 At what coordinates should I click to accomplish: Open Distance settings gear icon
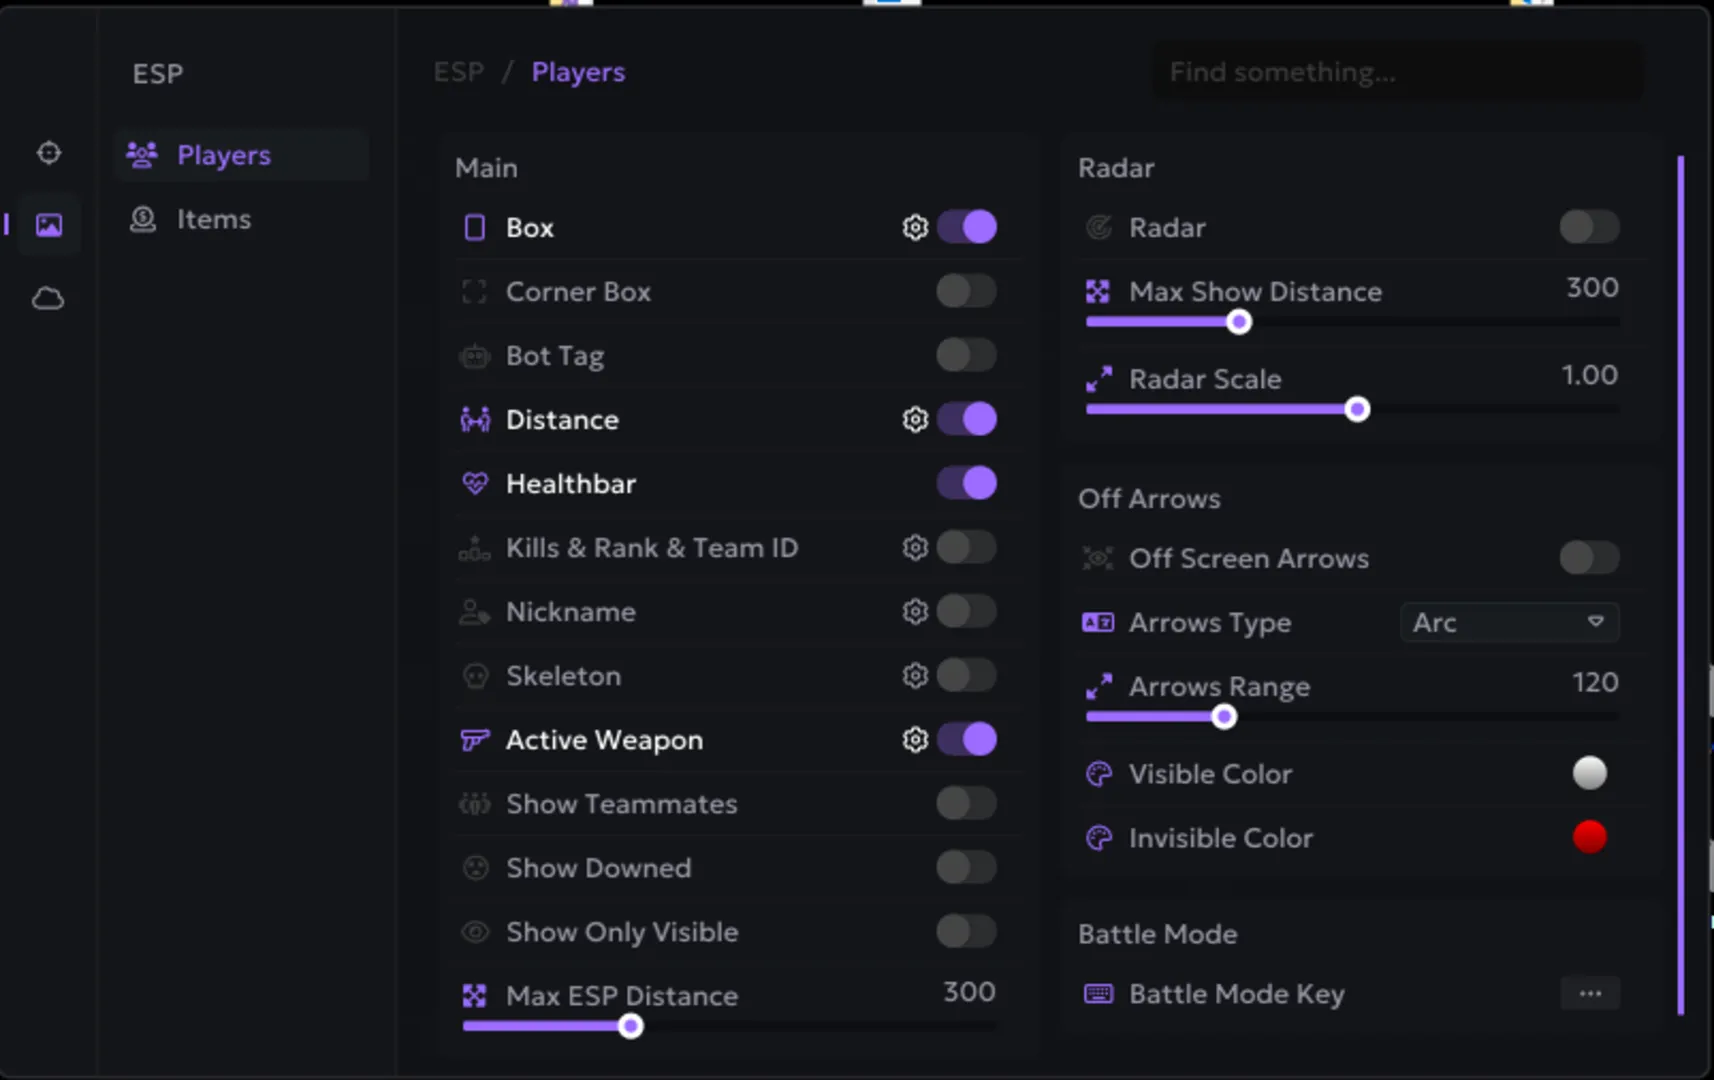tap(915, 420)
